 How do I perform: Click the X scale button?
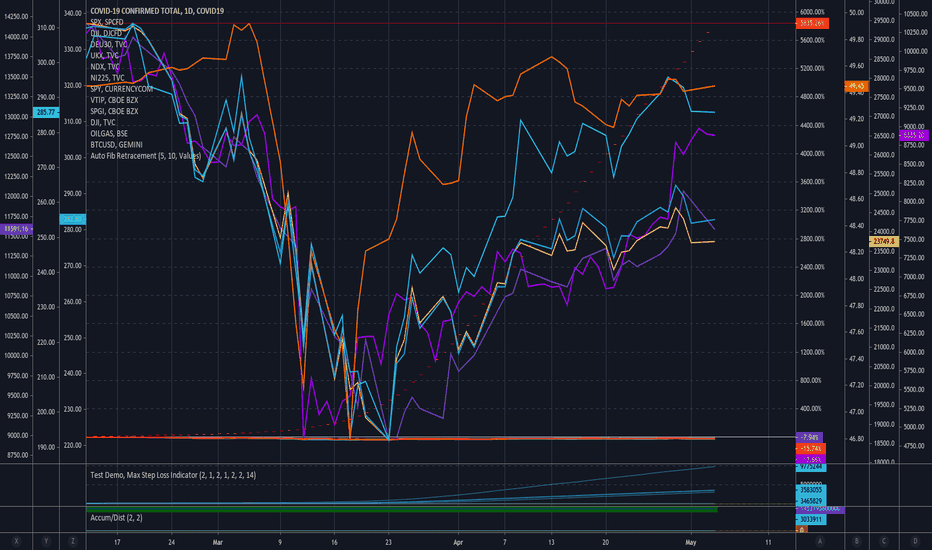(x=16, y=541)
